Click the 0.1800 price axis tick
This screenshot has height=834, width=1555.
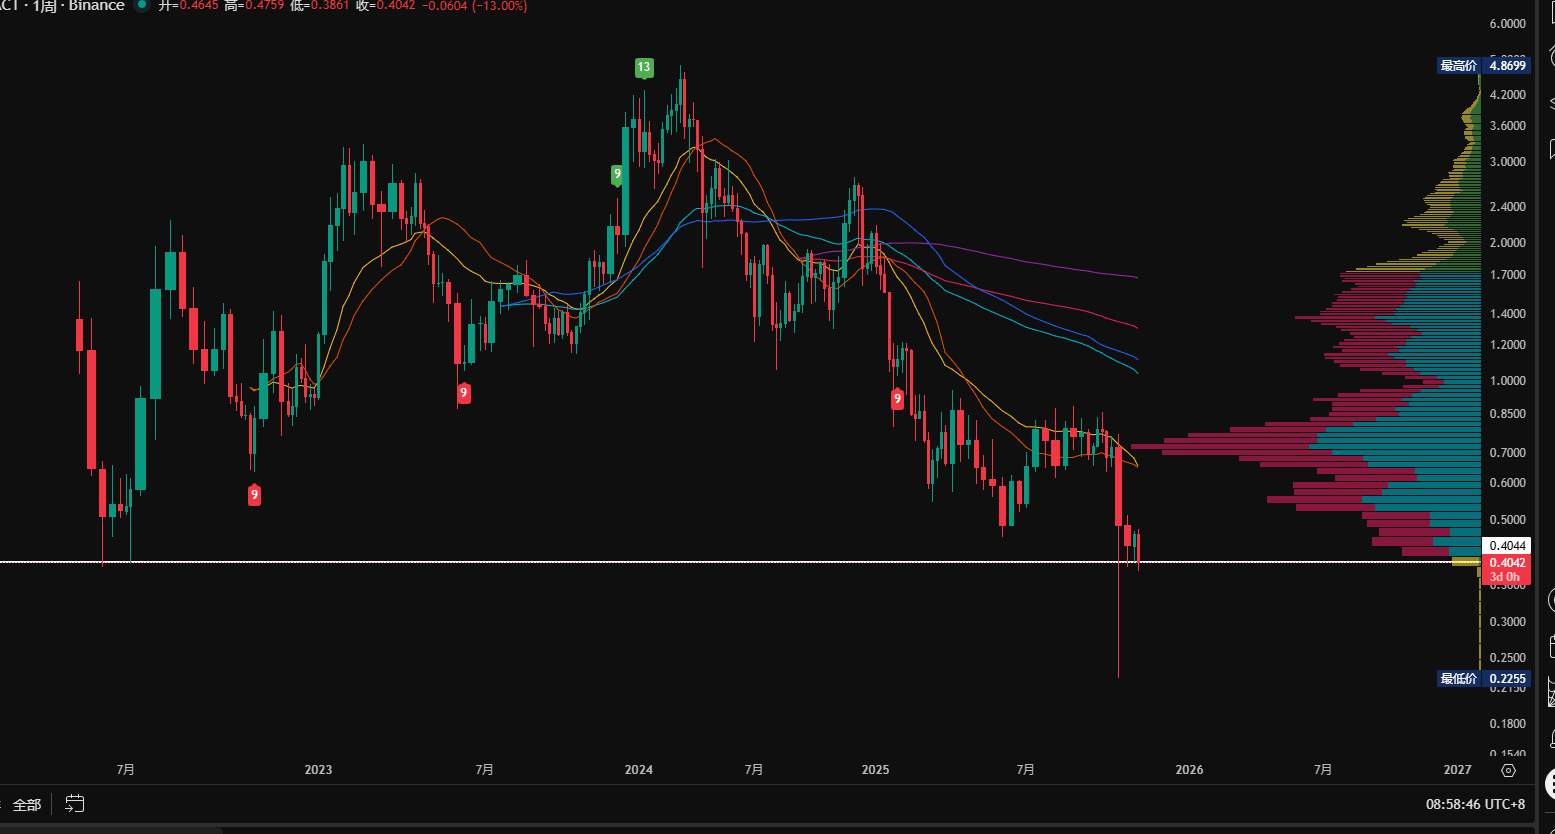(1509, 723)
